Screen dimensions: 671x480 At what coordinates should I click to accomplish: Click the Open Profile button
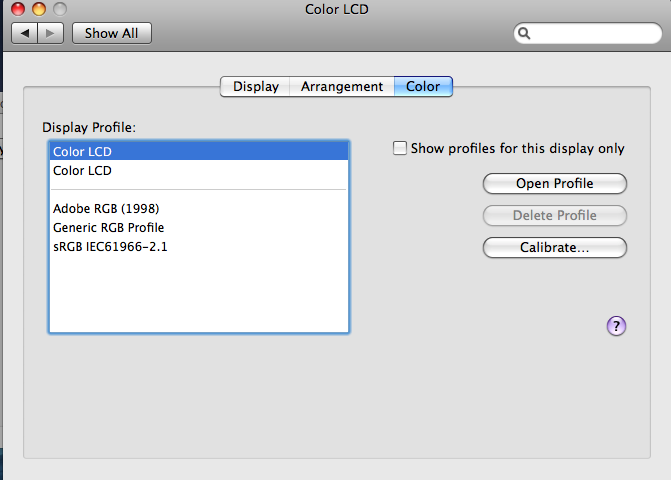(x=554, y=183)
